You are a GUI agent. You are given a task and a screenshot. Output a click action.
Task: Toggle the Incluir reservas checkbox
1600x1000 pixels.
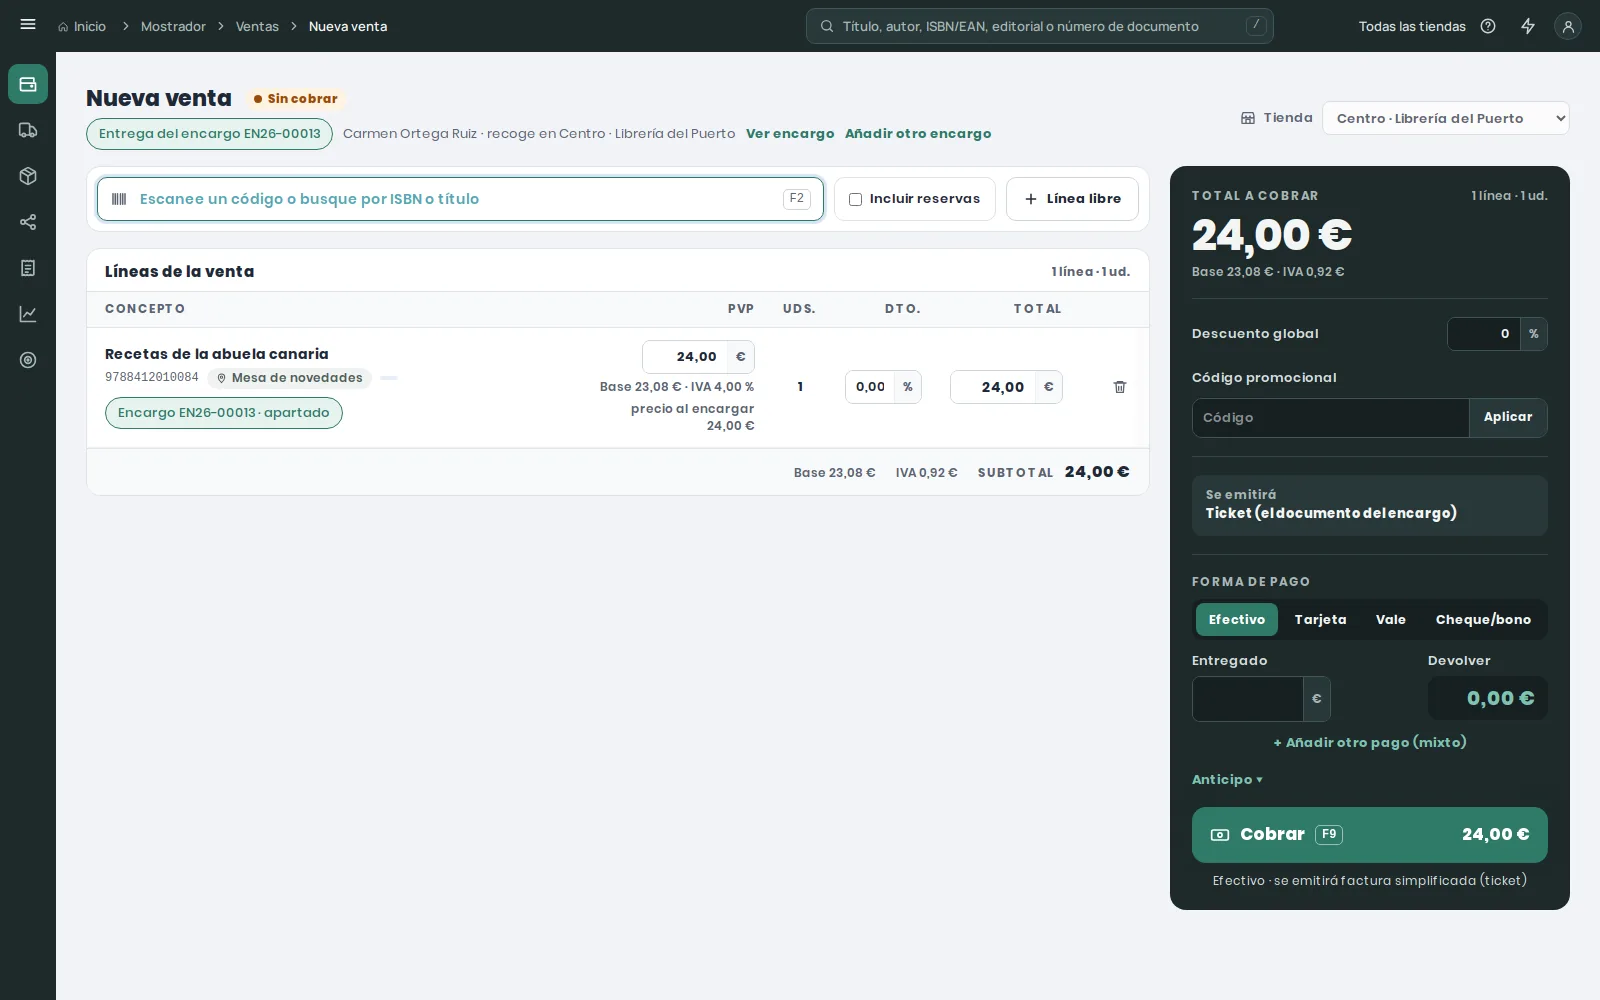(x=855, y=199)
